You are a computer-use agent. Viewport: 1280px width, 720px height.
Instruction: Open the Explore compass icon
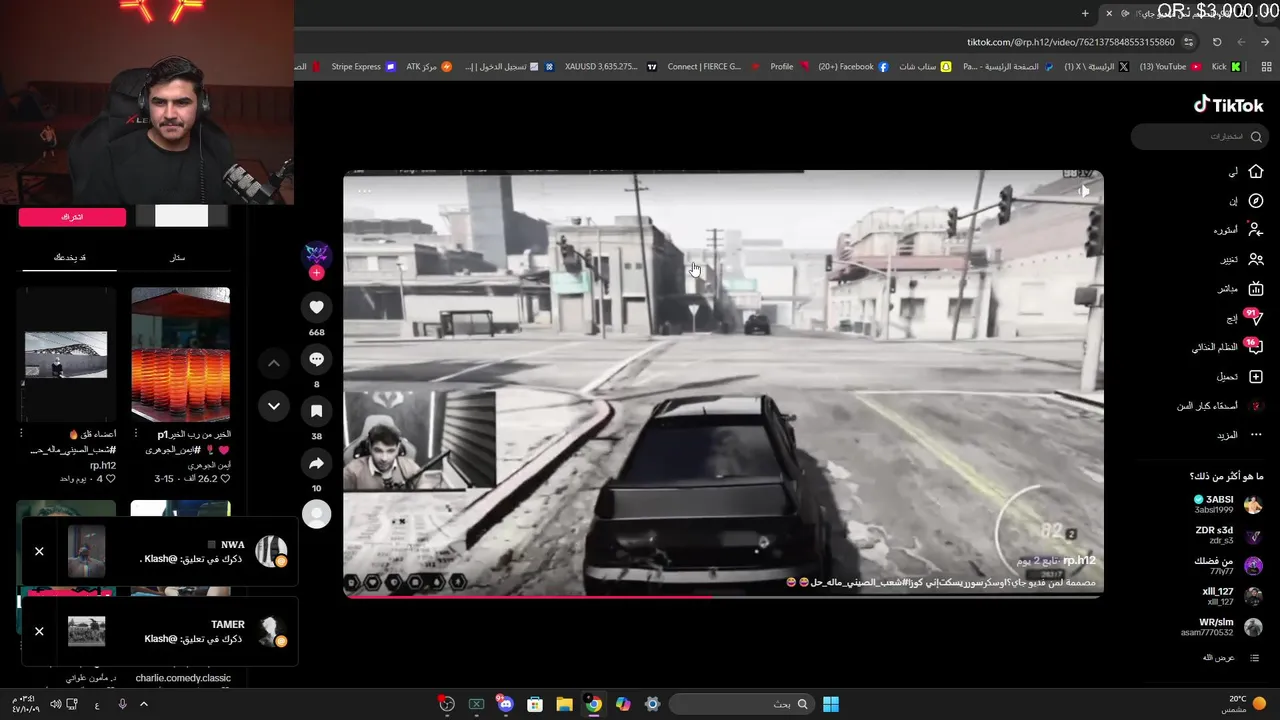[1256, 201]
